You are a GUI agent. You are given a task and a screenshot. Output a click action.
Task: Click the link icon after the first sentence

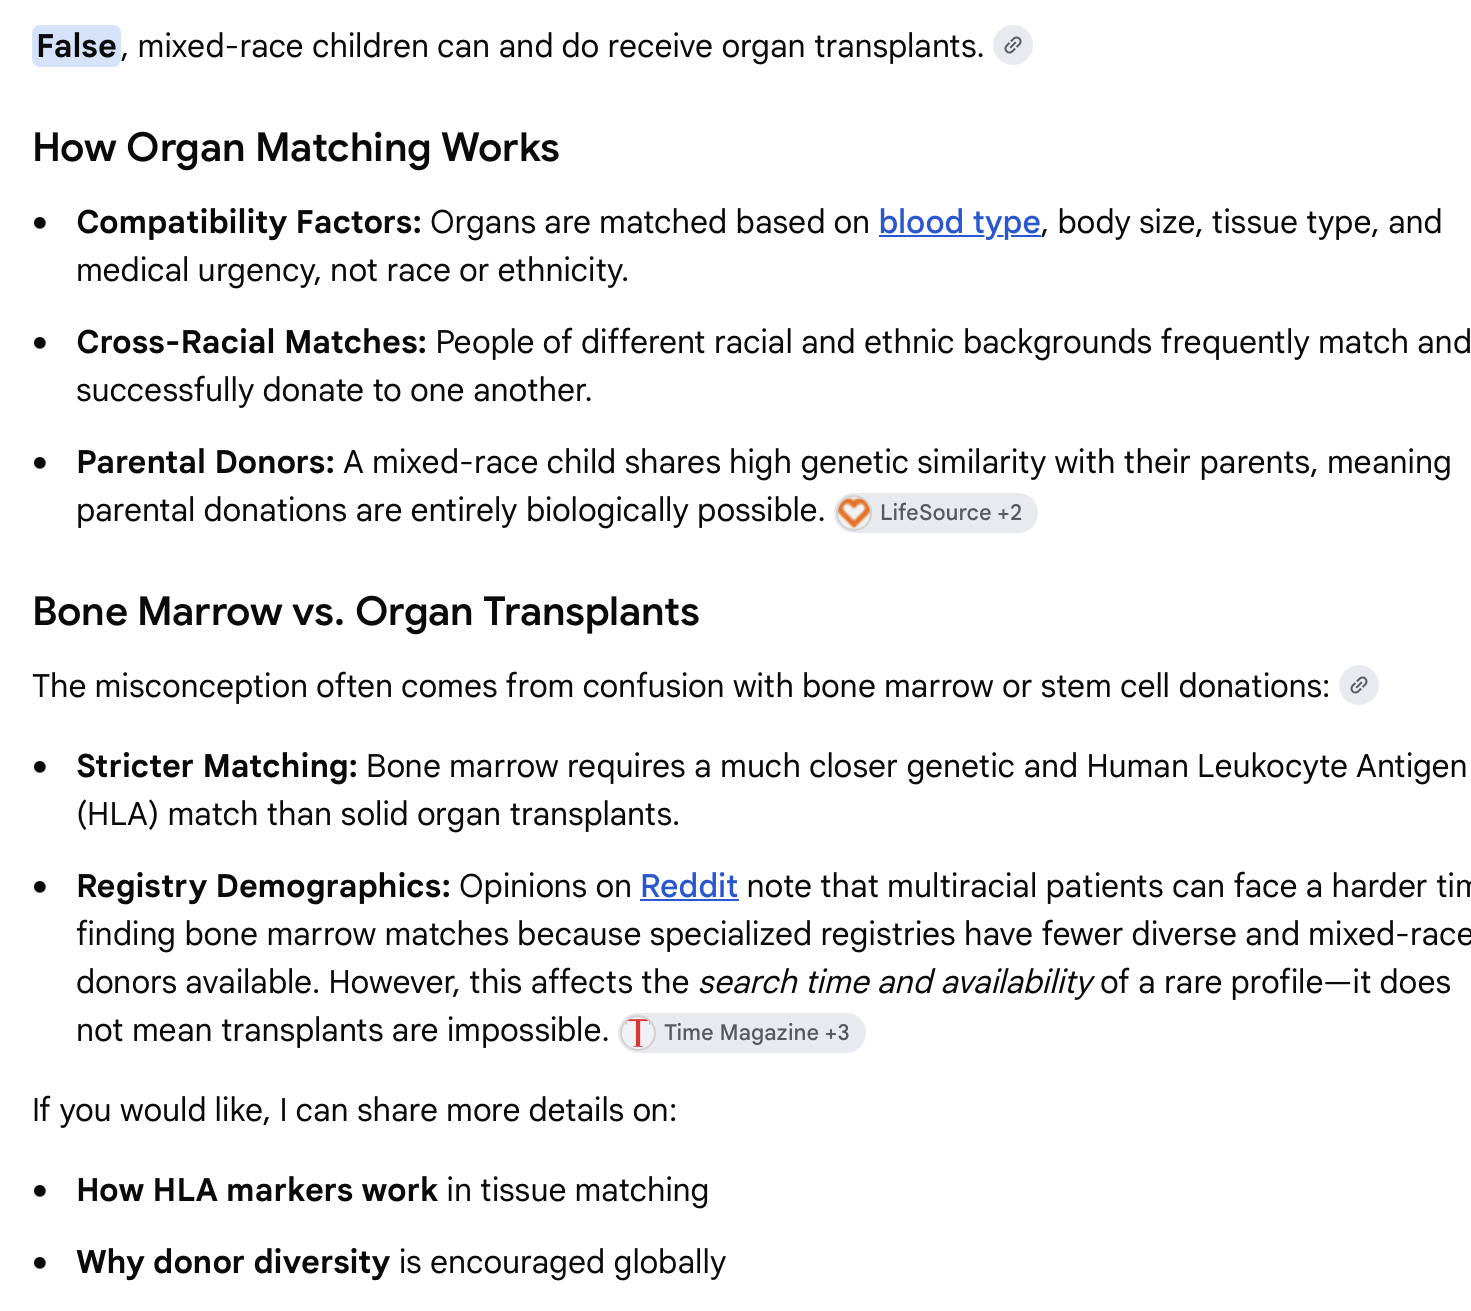pyautogui.click(x=1012, y=46)
